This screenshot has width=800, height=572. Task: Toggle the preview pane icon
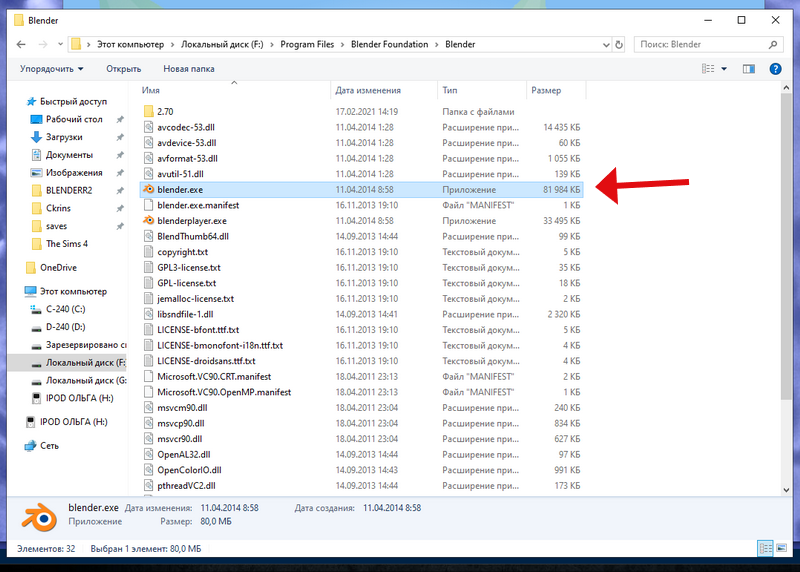click(x=748, y=69)
